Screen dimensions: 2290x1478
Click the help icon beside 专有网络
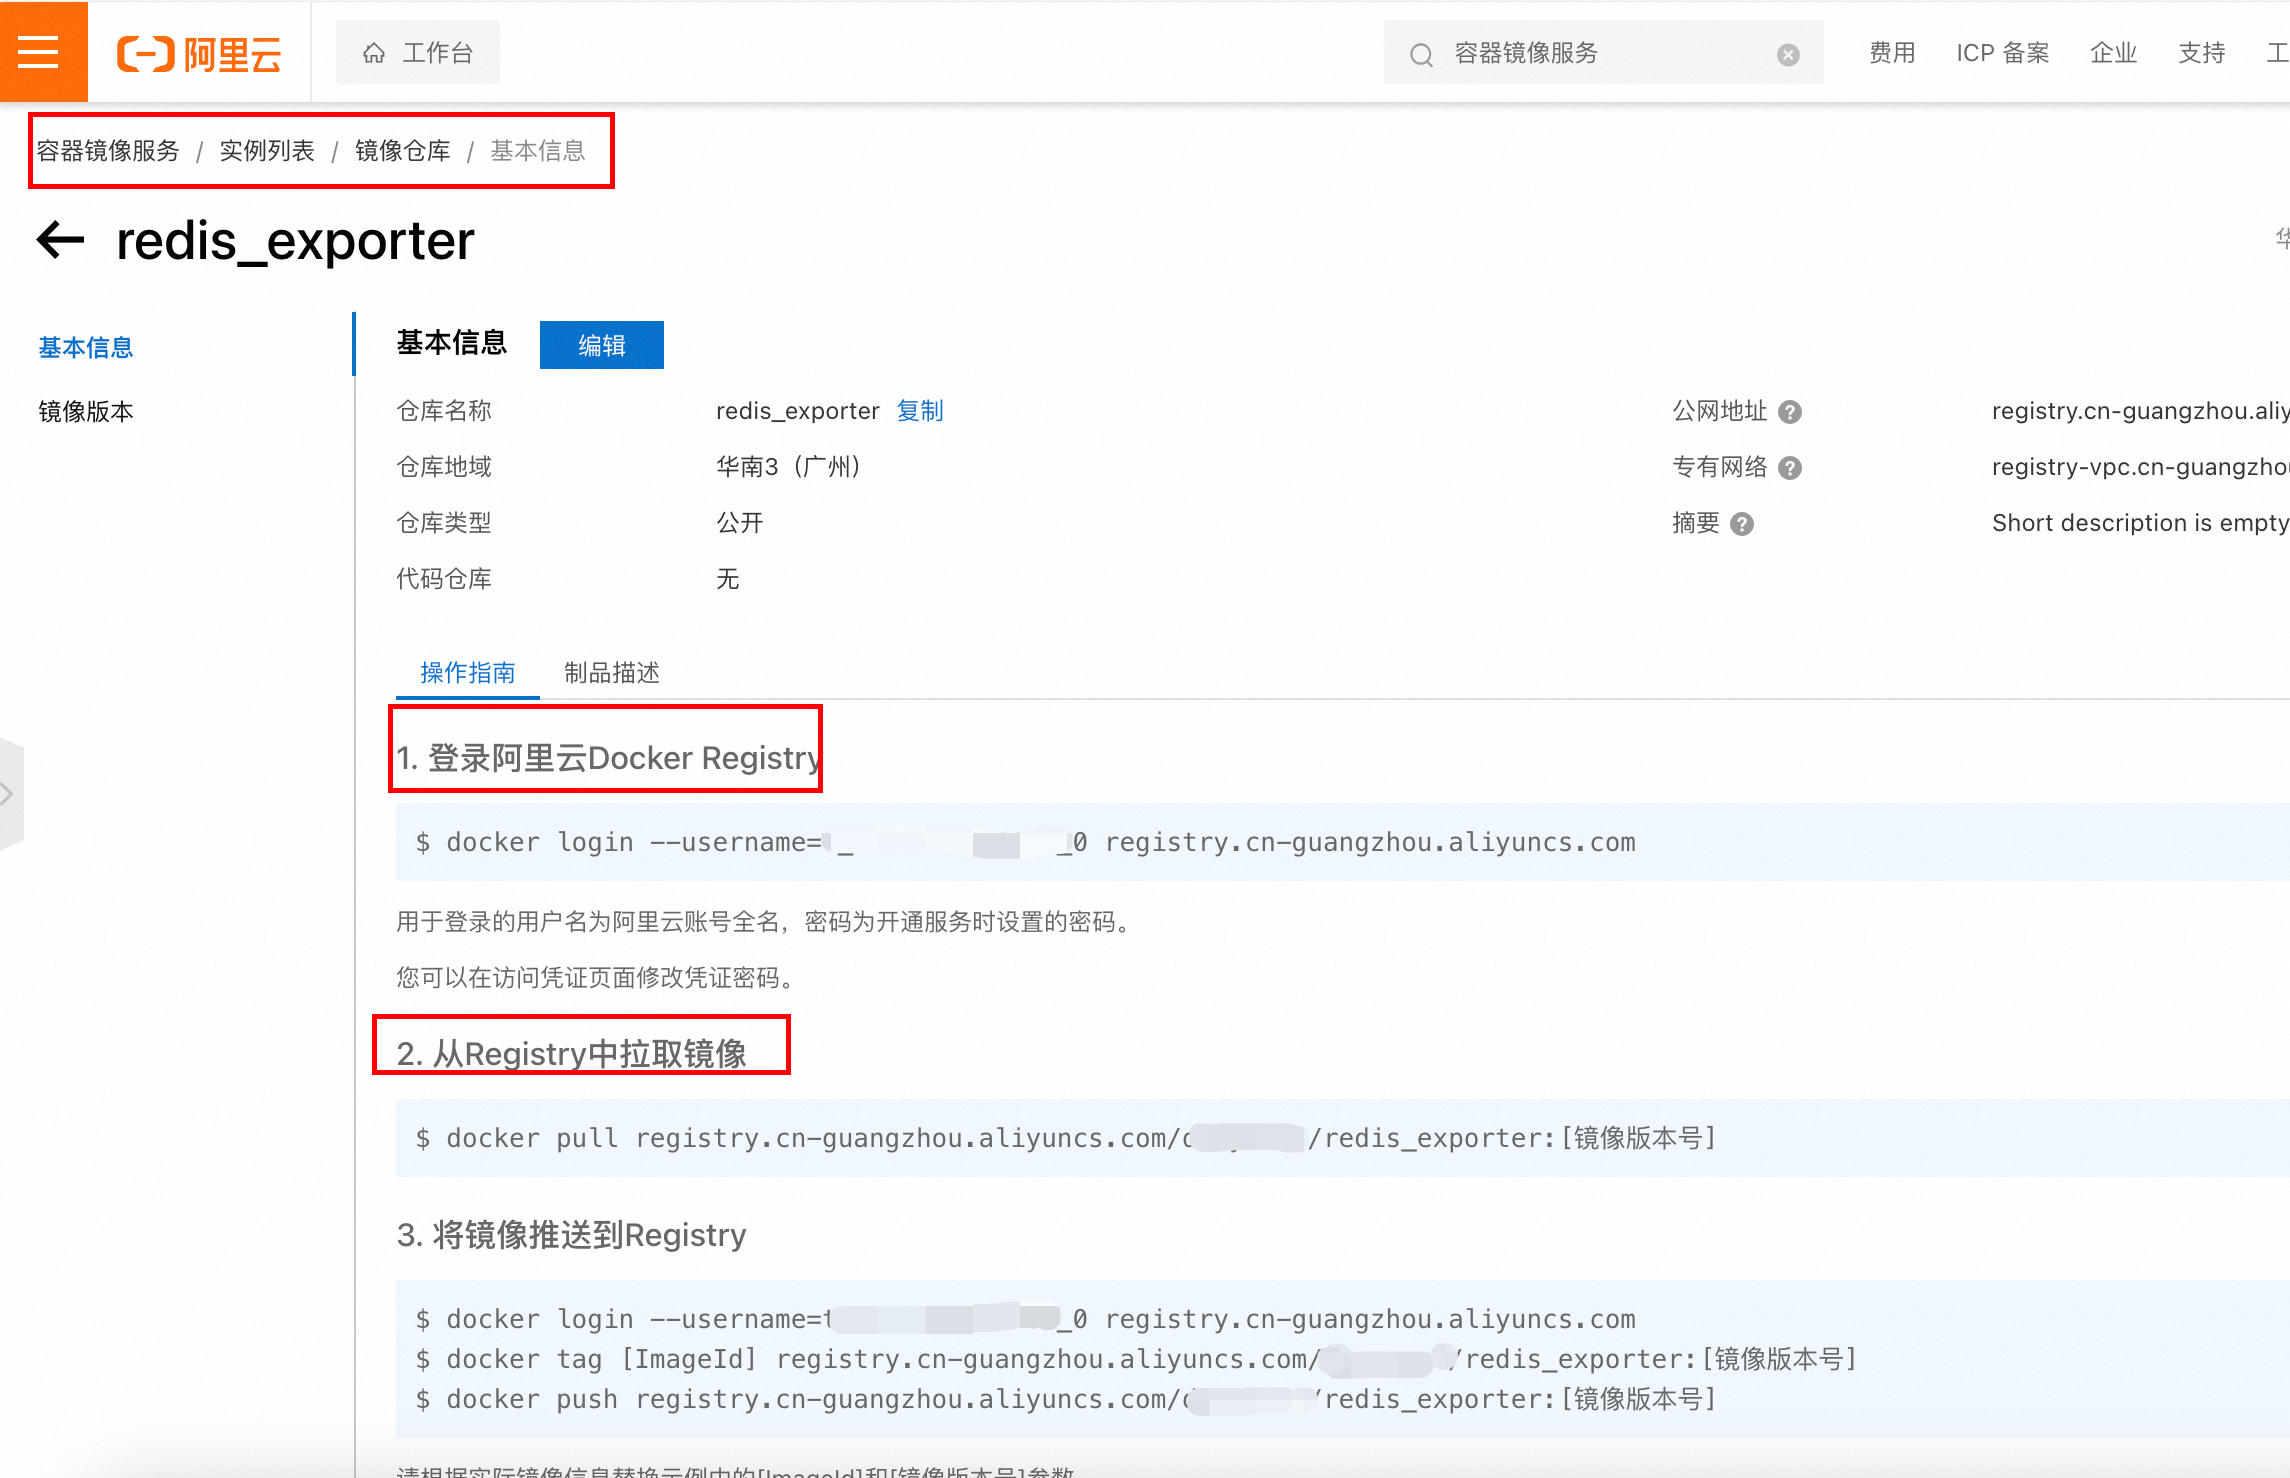tap(1790, 468)
